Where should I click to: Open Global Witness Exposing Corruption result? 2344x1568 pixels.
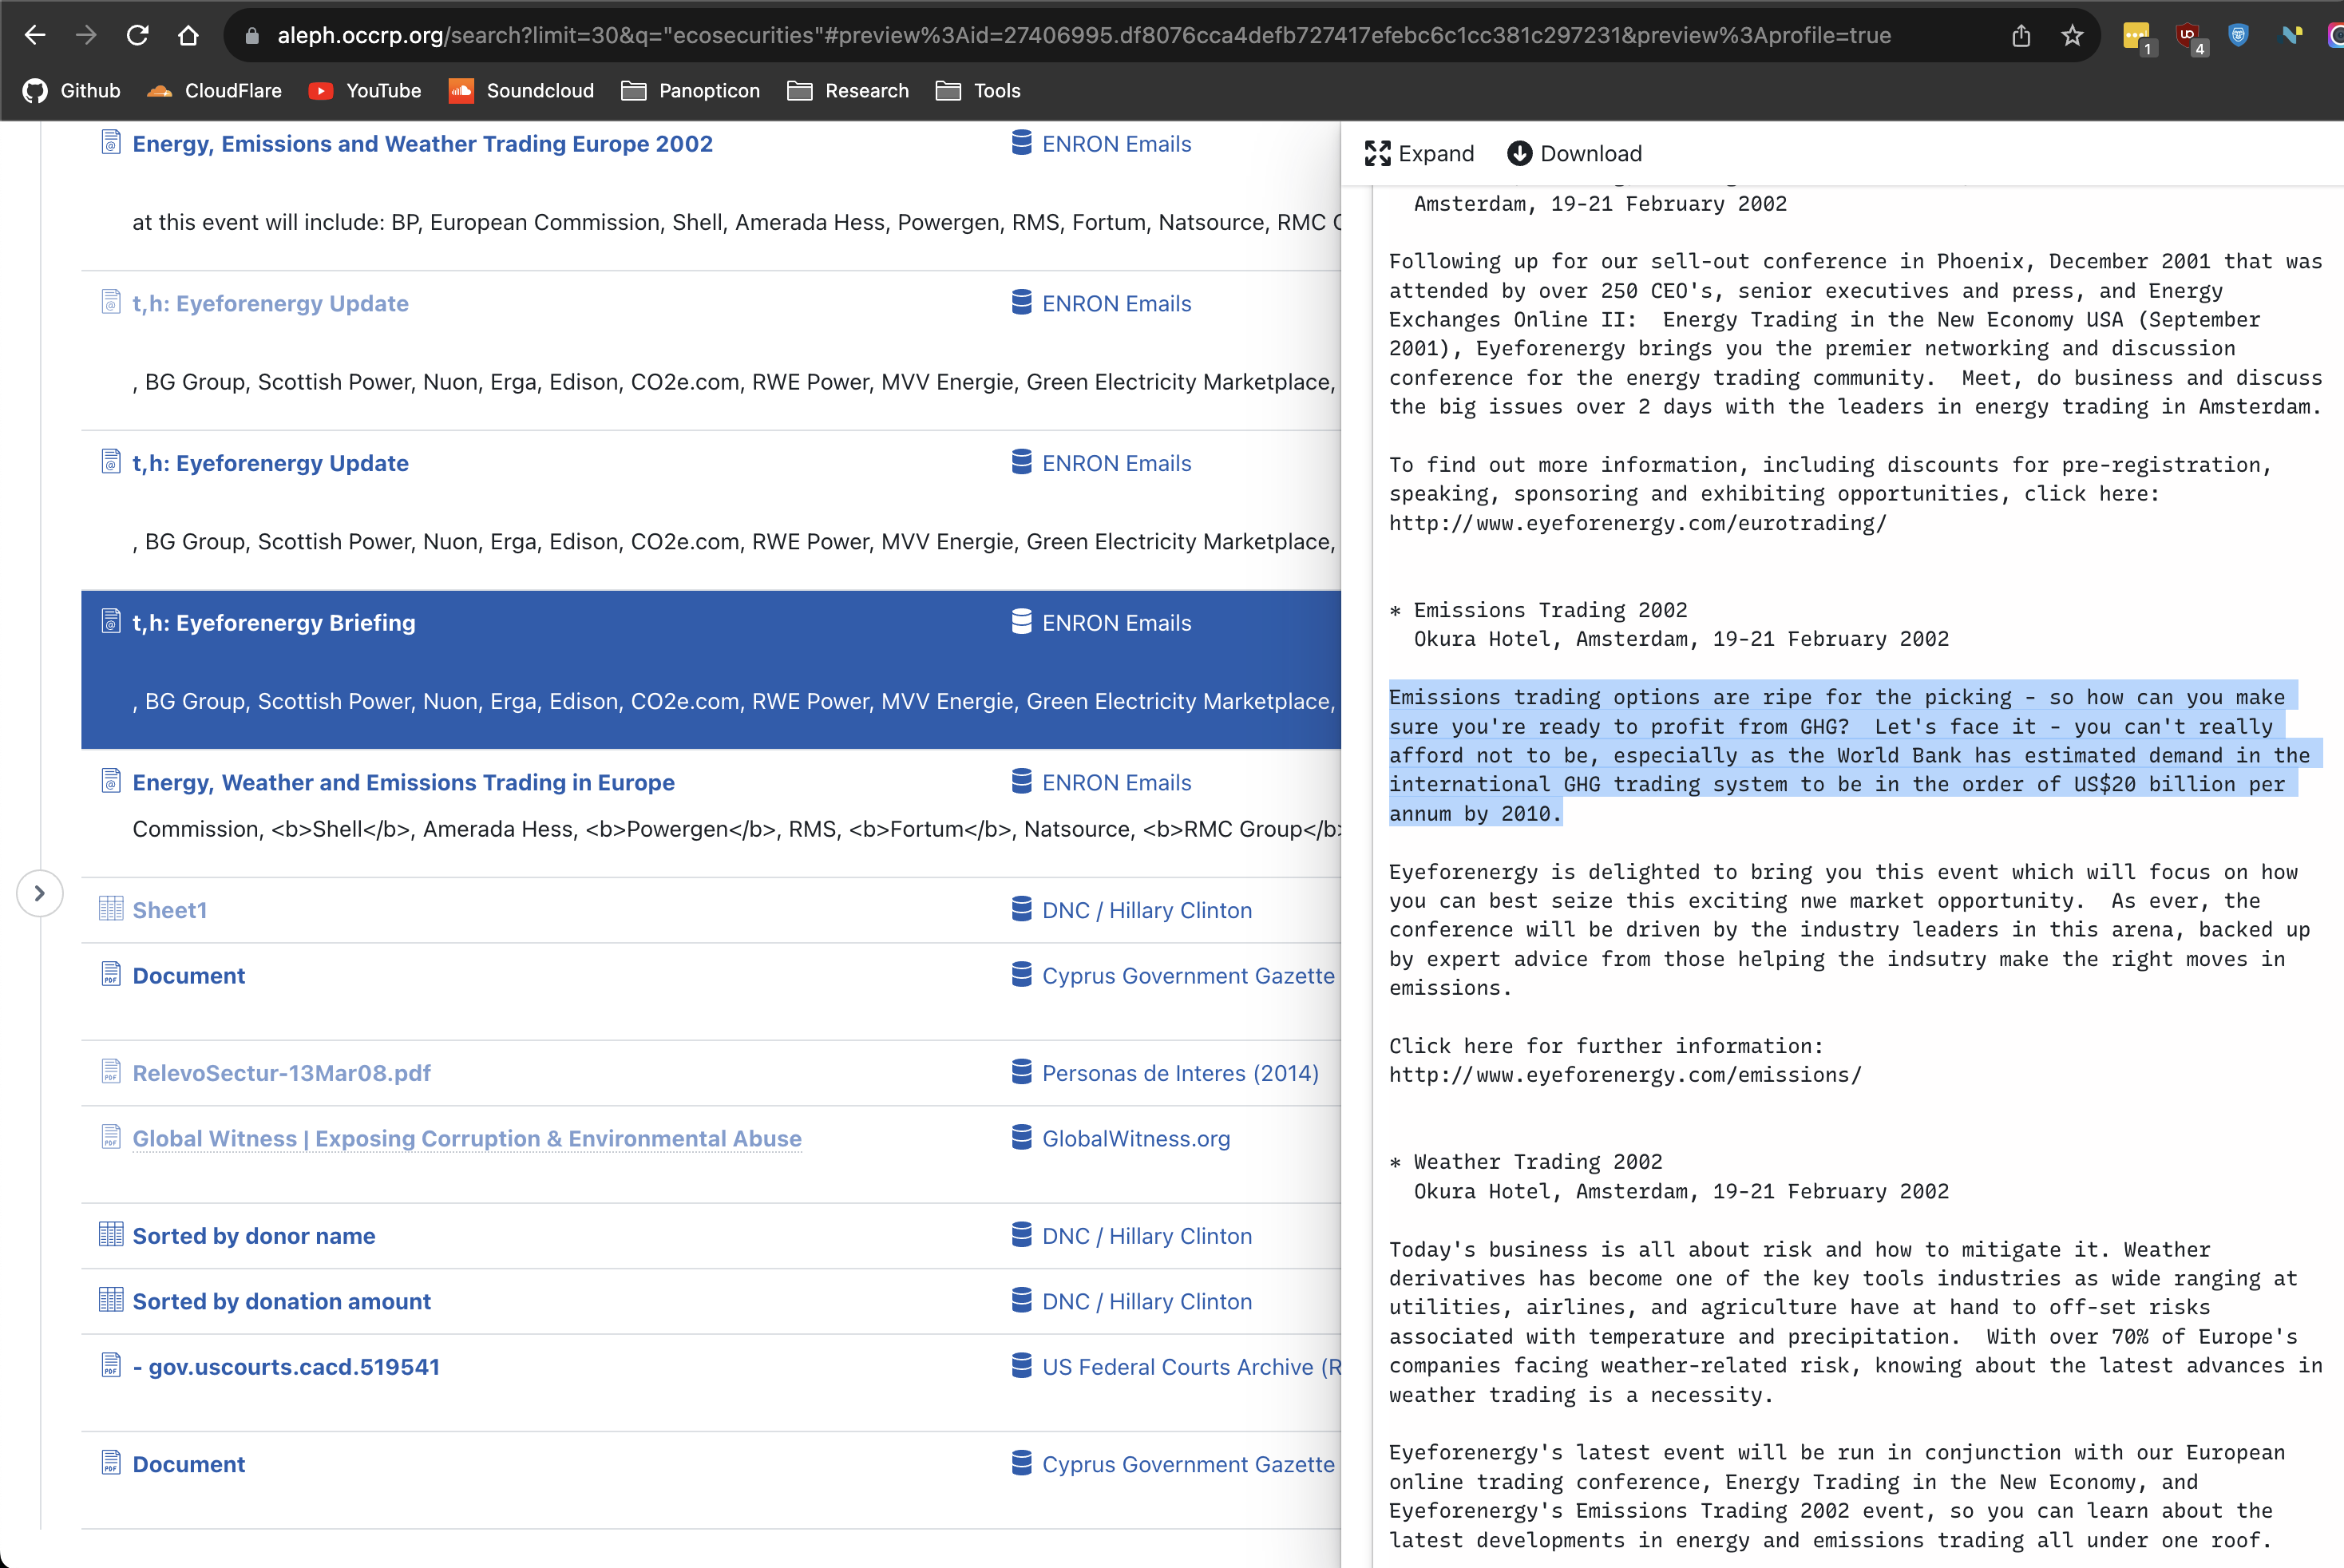pyautogui.click(x=467, y=1139)
